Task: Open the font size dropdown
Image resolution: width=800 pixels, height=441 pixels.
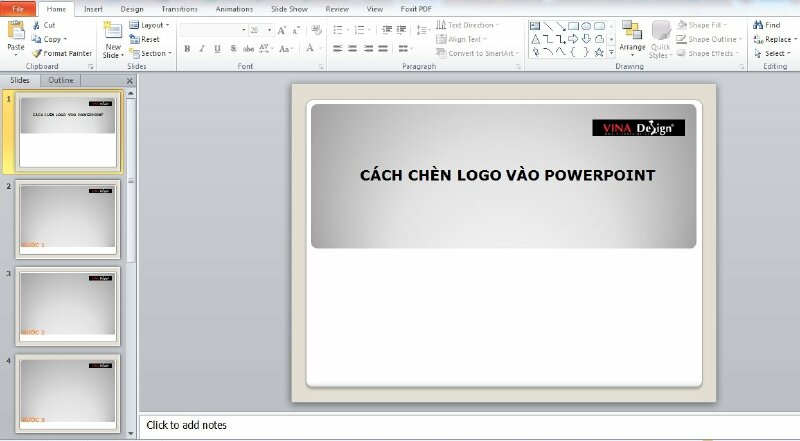Action: (269, 30)
